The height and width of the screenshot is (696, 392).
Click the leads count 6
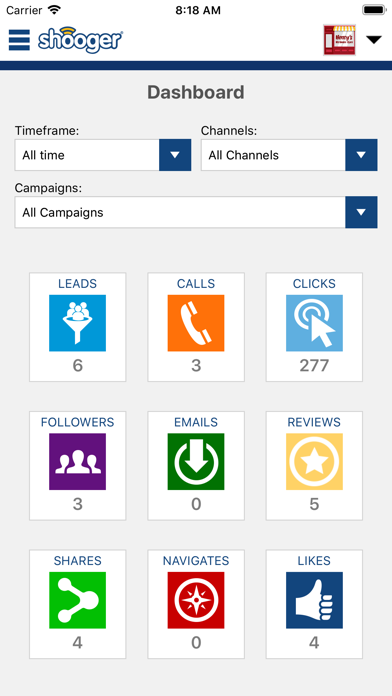click(77, 366)
